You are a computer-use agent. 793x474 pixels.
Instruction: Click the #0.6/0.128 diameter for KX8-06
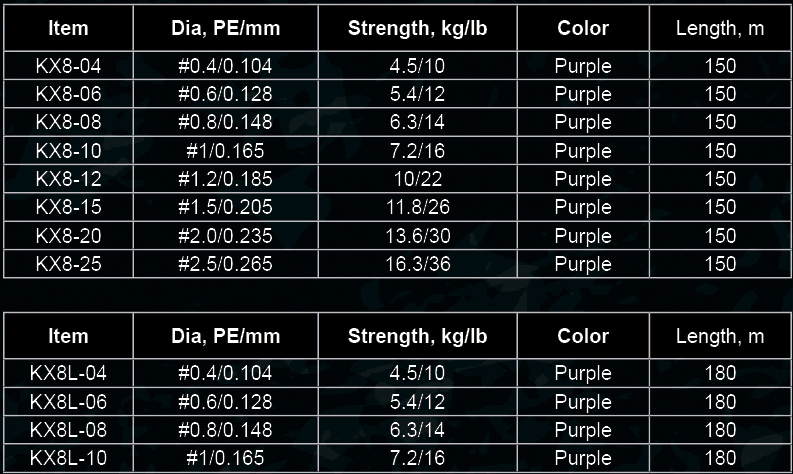[226, 94]
